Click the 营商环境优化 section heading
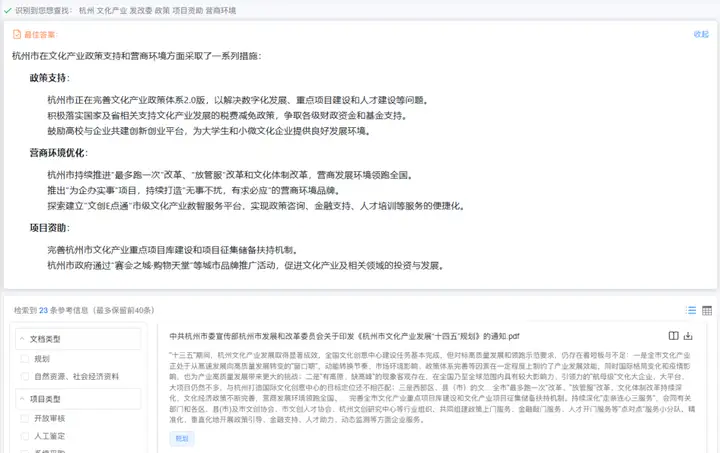Viewport: 720px width, 453px height. point(56,153)
